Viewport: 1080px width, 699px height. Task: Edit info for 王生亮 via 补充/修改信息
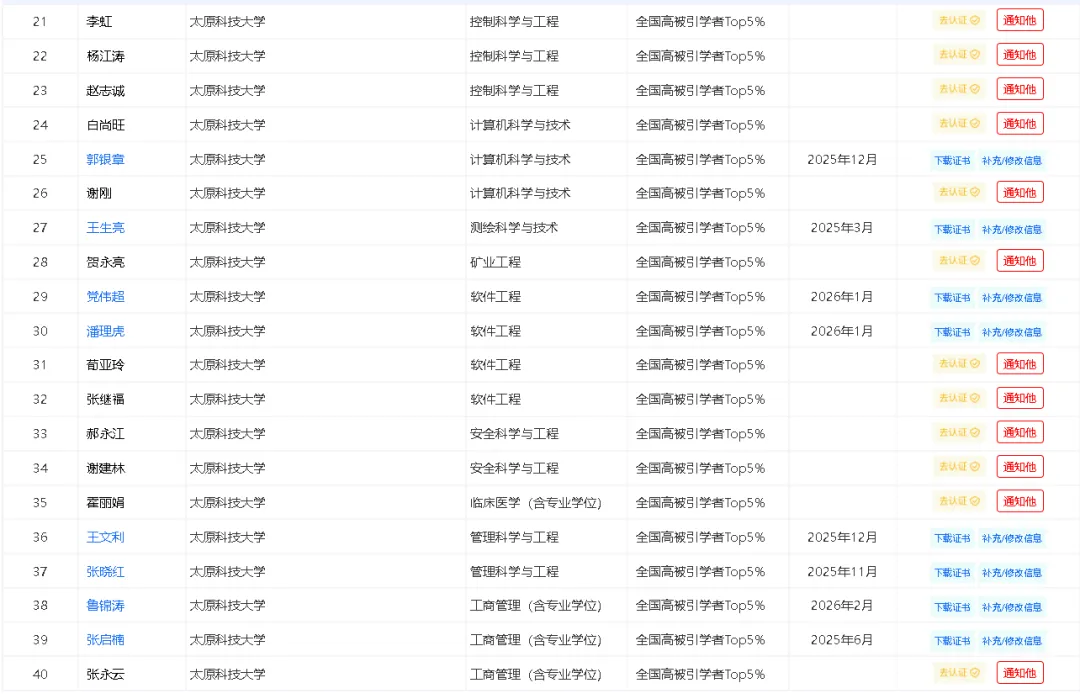1011,229
